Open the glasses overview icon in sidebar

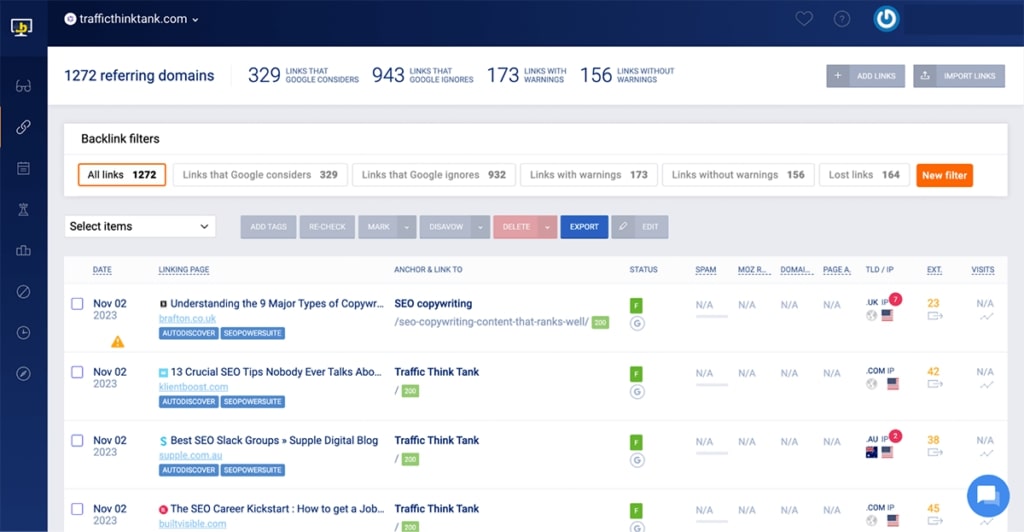coord(24,86)
